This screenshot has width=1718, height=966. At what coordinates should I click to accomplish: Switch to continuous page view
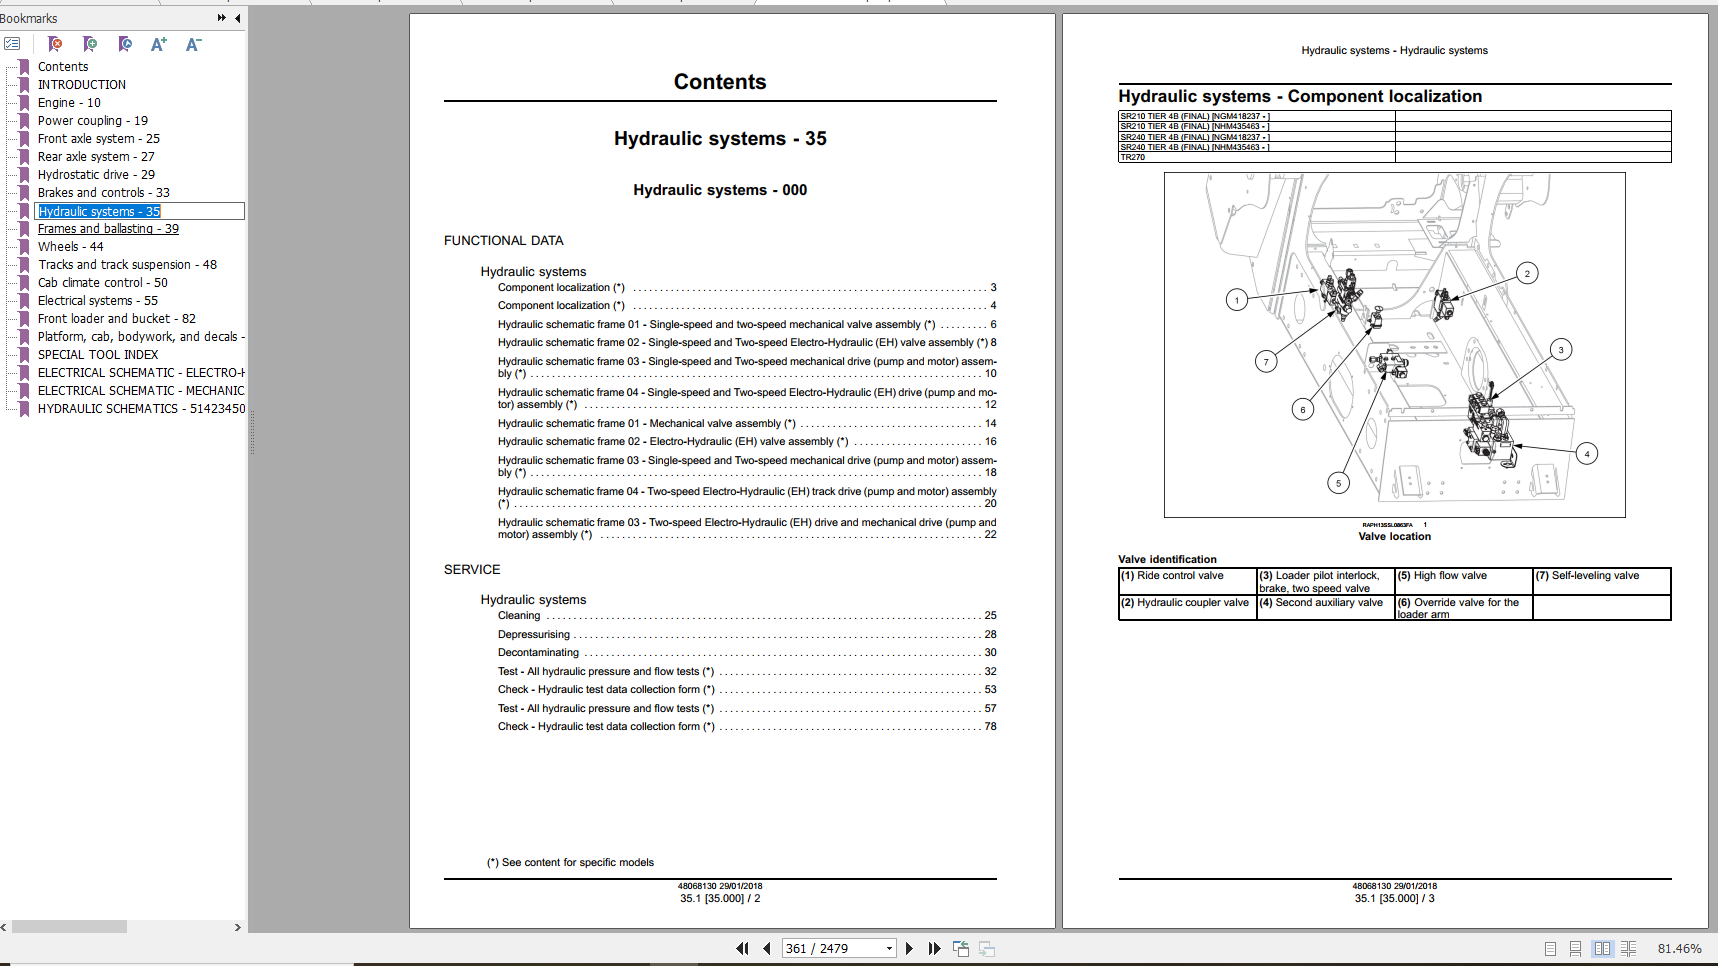point(1575,949)
